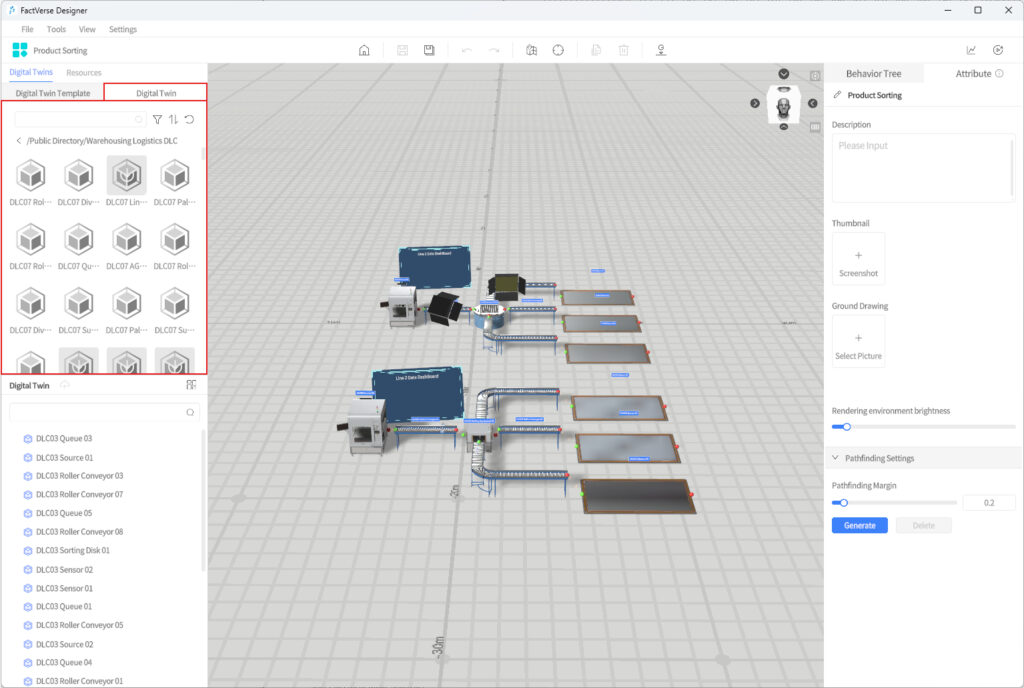
Task: Apply the funnel filter to assets
Action: [x=157, y=119]
